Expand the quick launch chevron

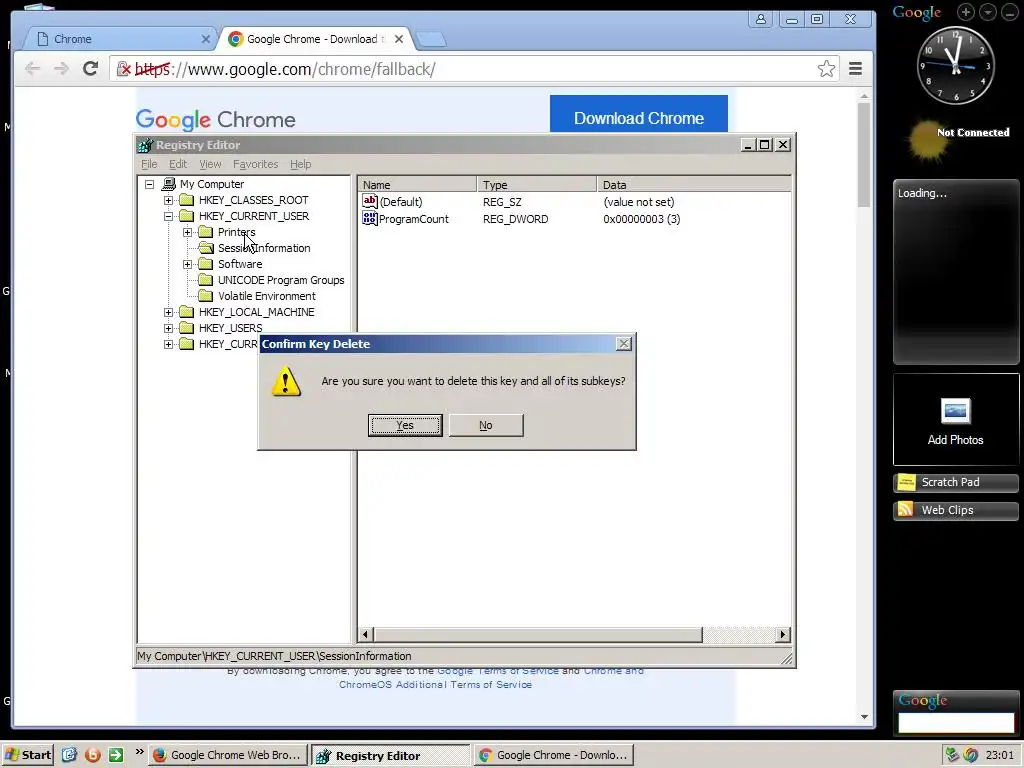point(139,752)
